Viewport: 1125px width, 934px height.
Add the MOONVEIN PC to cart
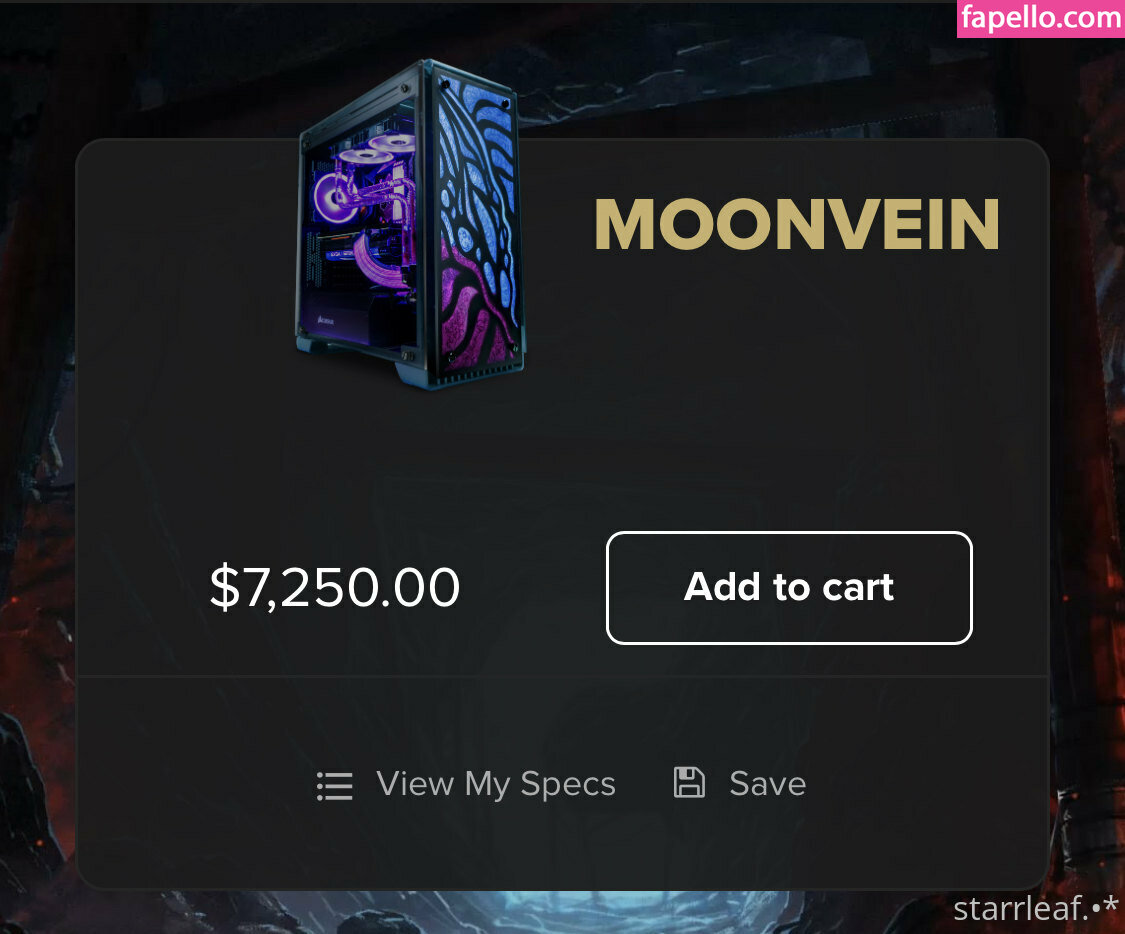[789, 588]
